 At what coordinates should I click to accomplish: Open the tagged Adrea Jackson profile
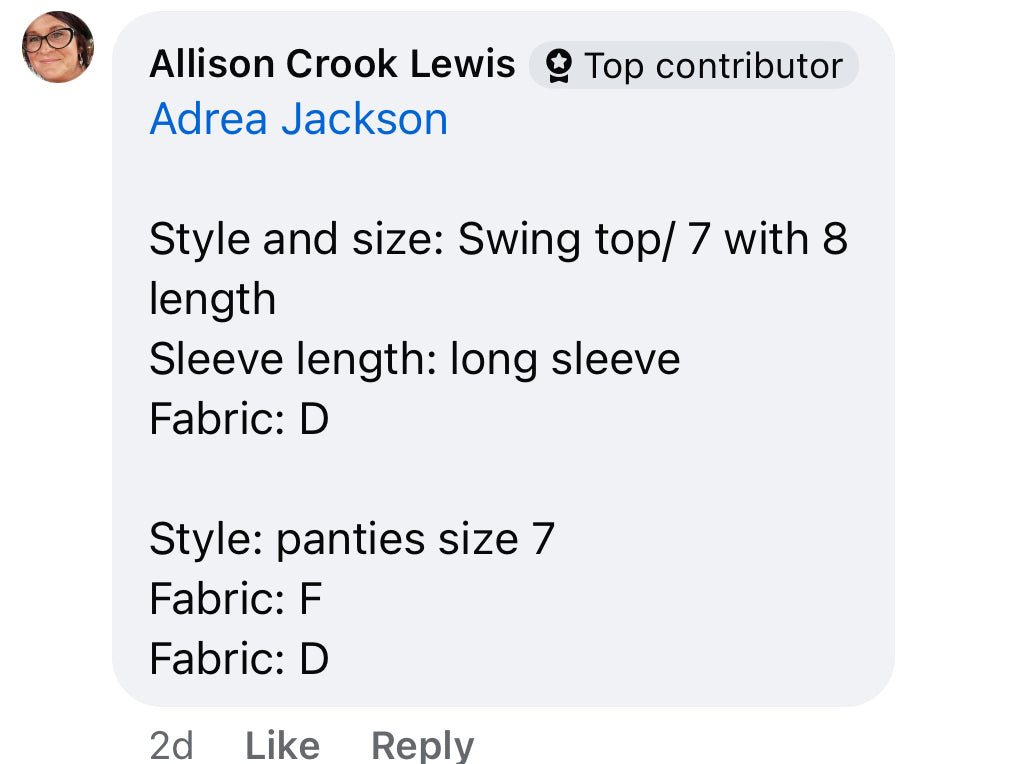pyautogui.click(x=298, y=120)
